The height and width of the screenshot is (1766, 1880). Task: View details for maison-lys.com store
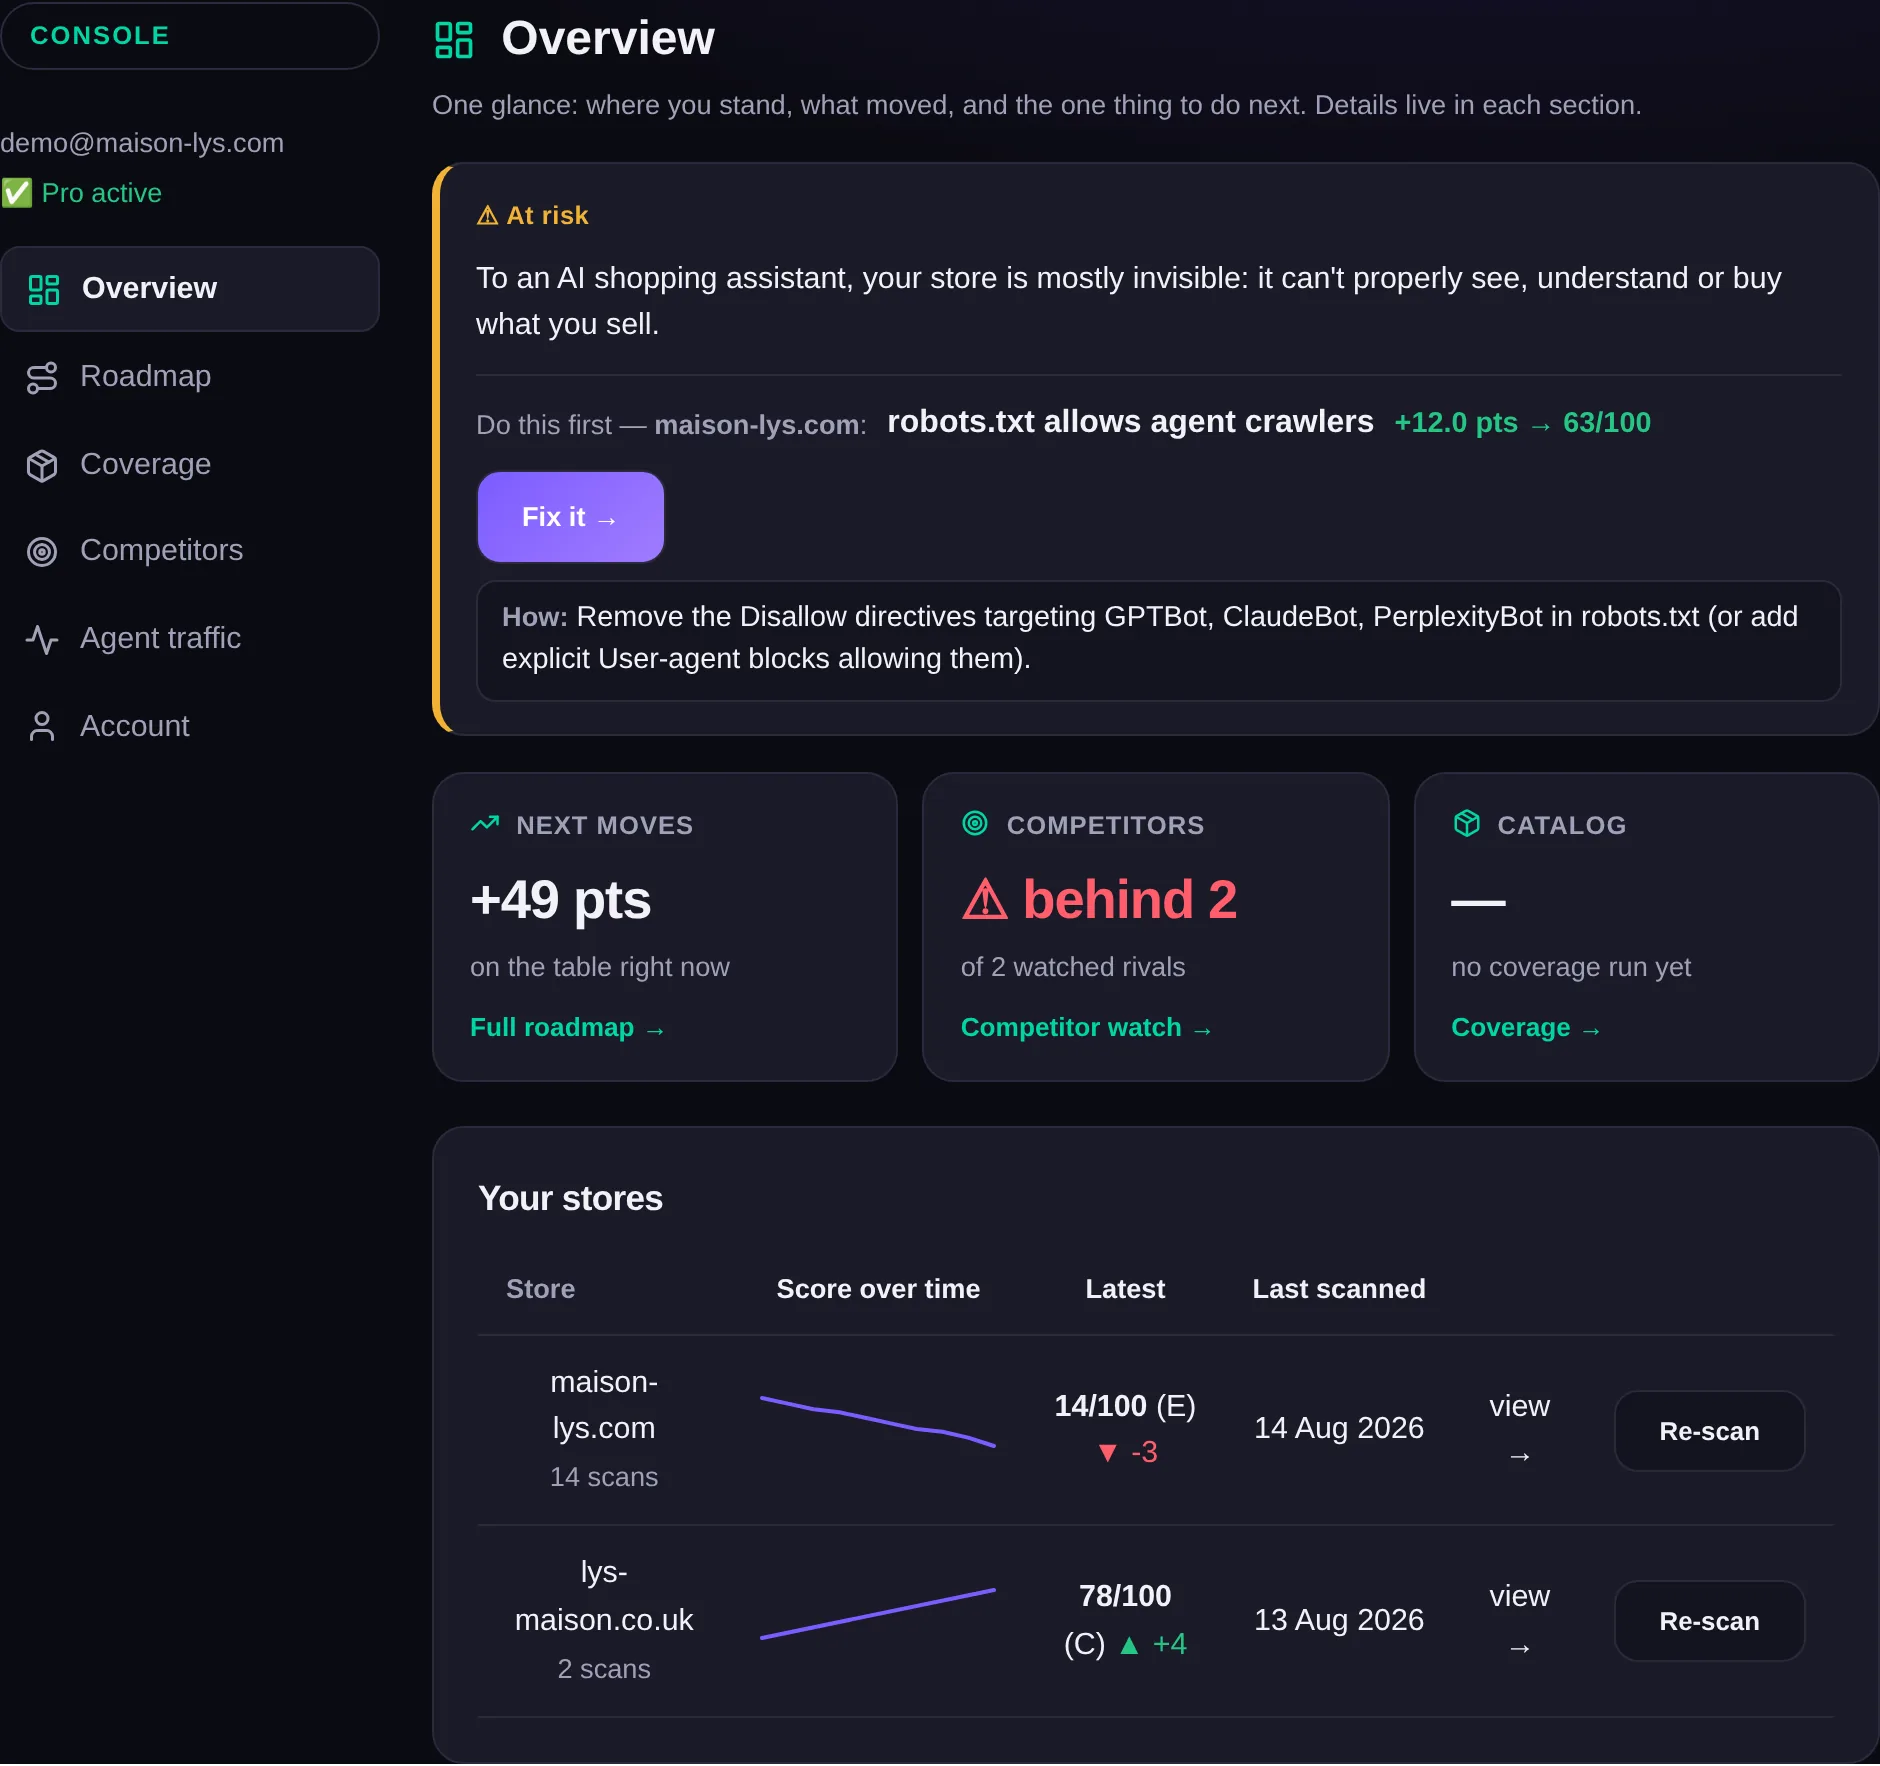(1519, 1430)
